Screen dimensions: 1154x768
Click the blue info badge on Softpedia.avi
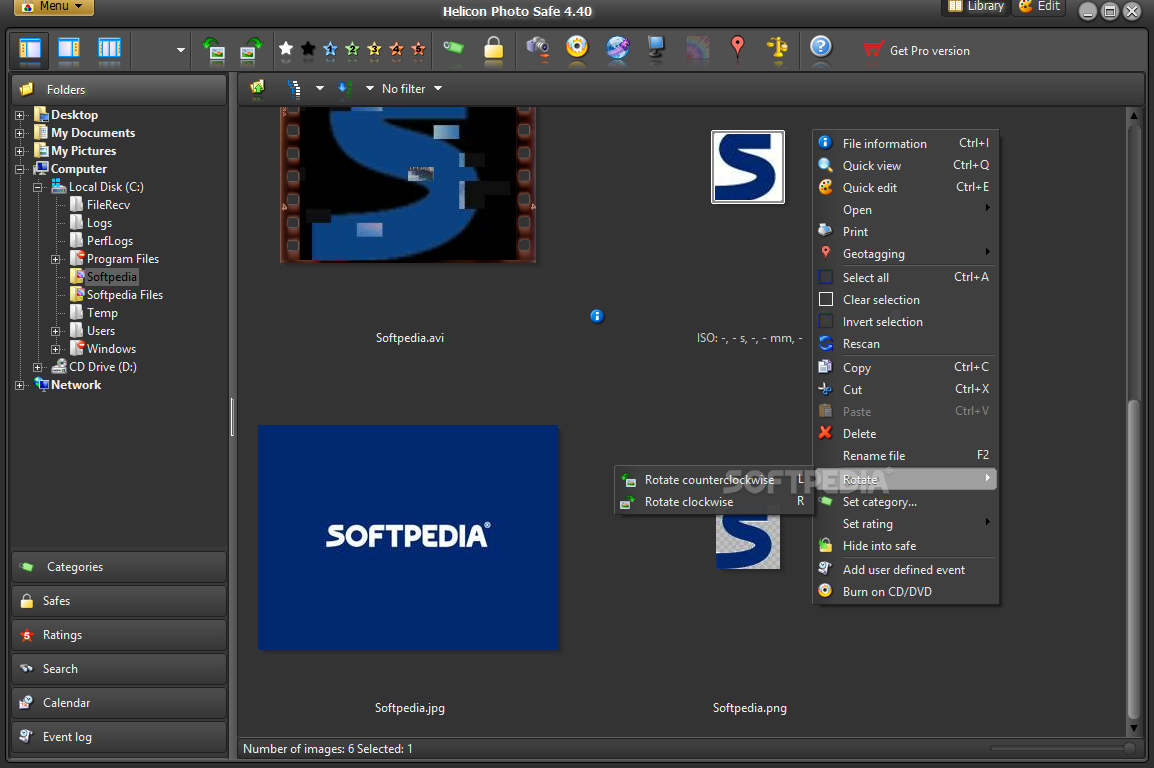597,316
